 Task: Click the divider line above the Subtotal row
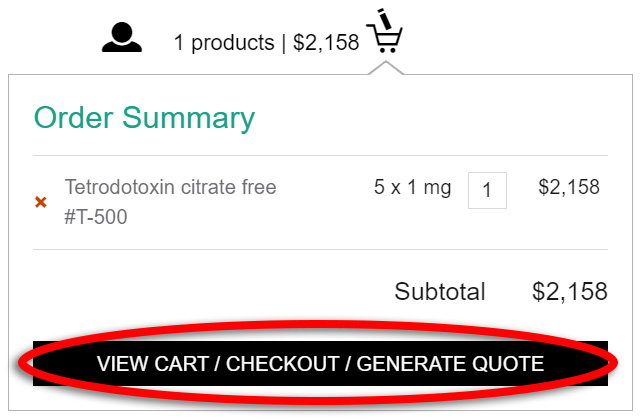(x=320, y=249)
